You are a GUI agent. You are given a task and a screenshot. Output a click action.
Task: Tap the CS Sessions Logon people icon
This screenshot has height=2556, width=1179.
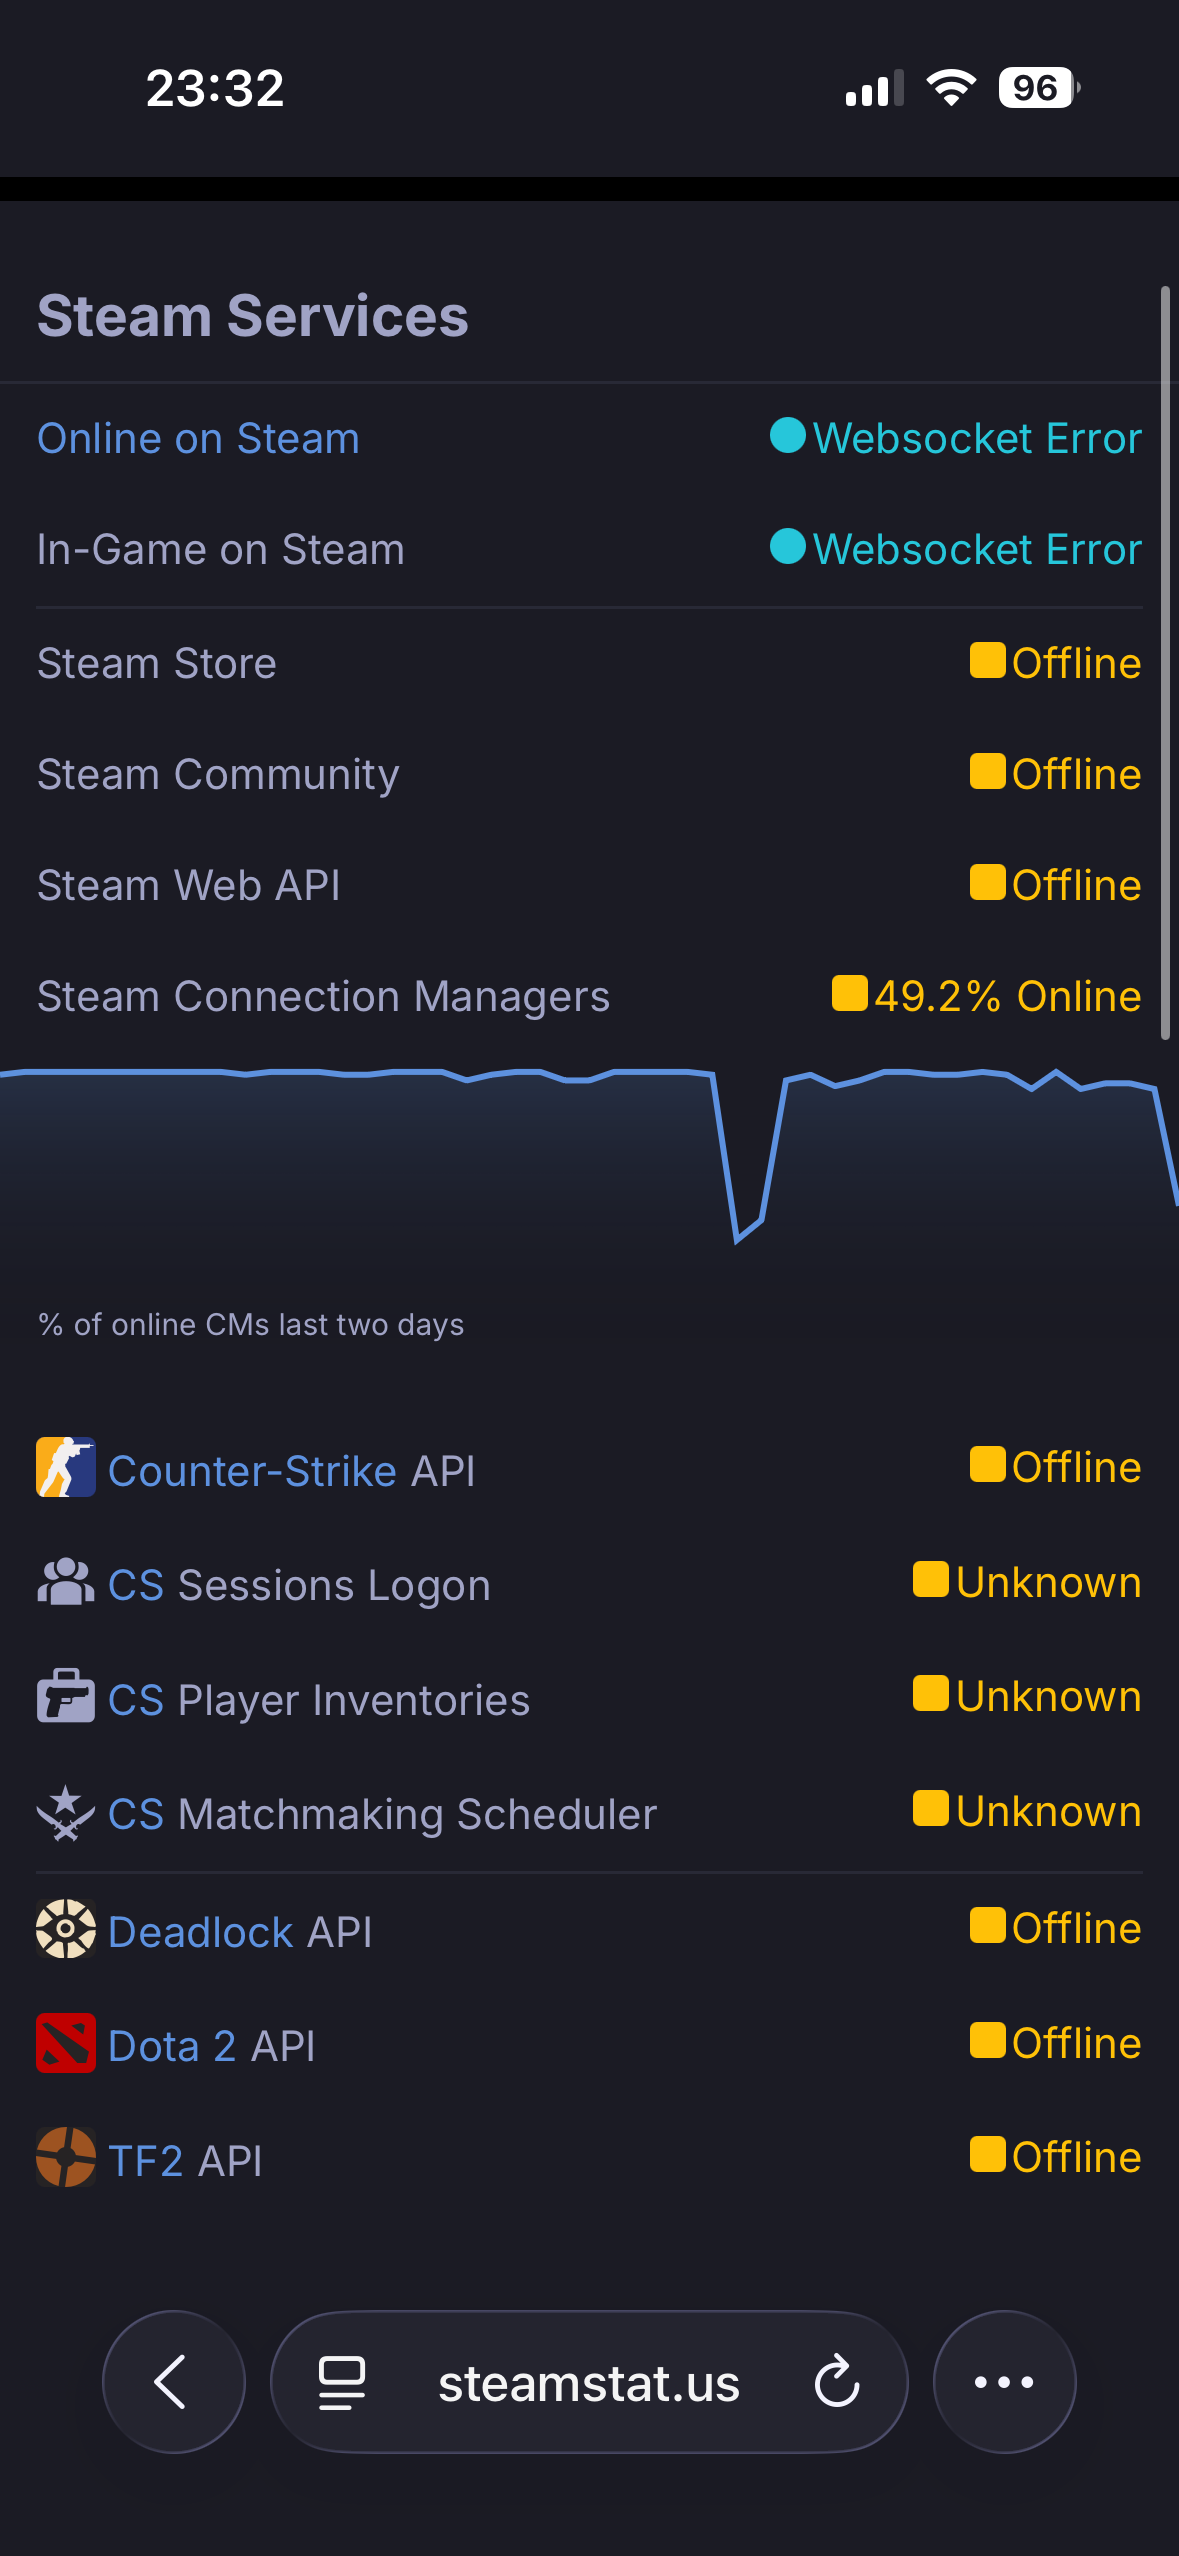66,1582
